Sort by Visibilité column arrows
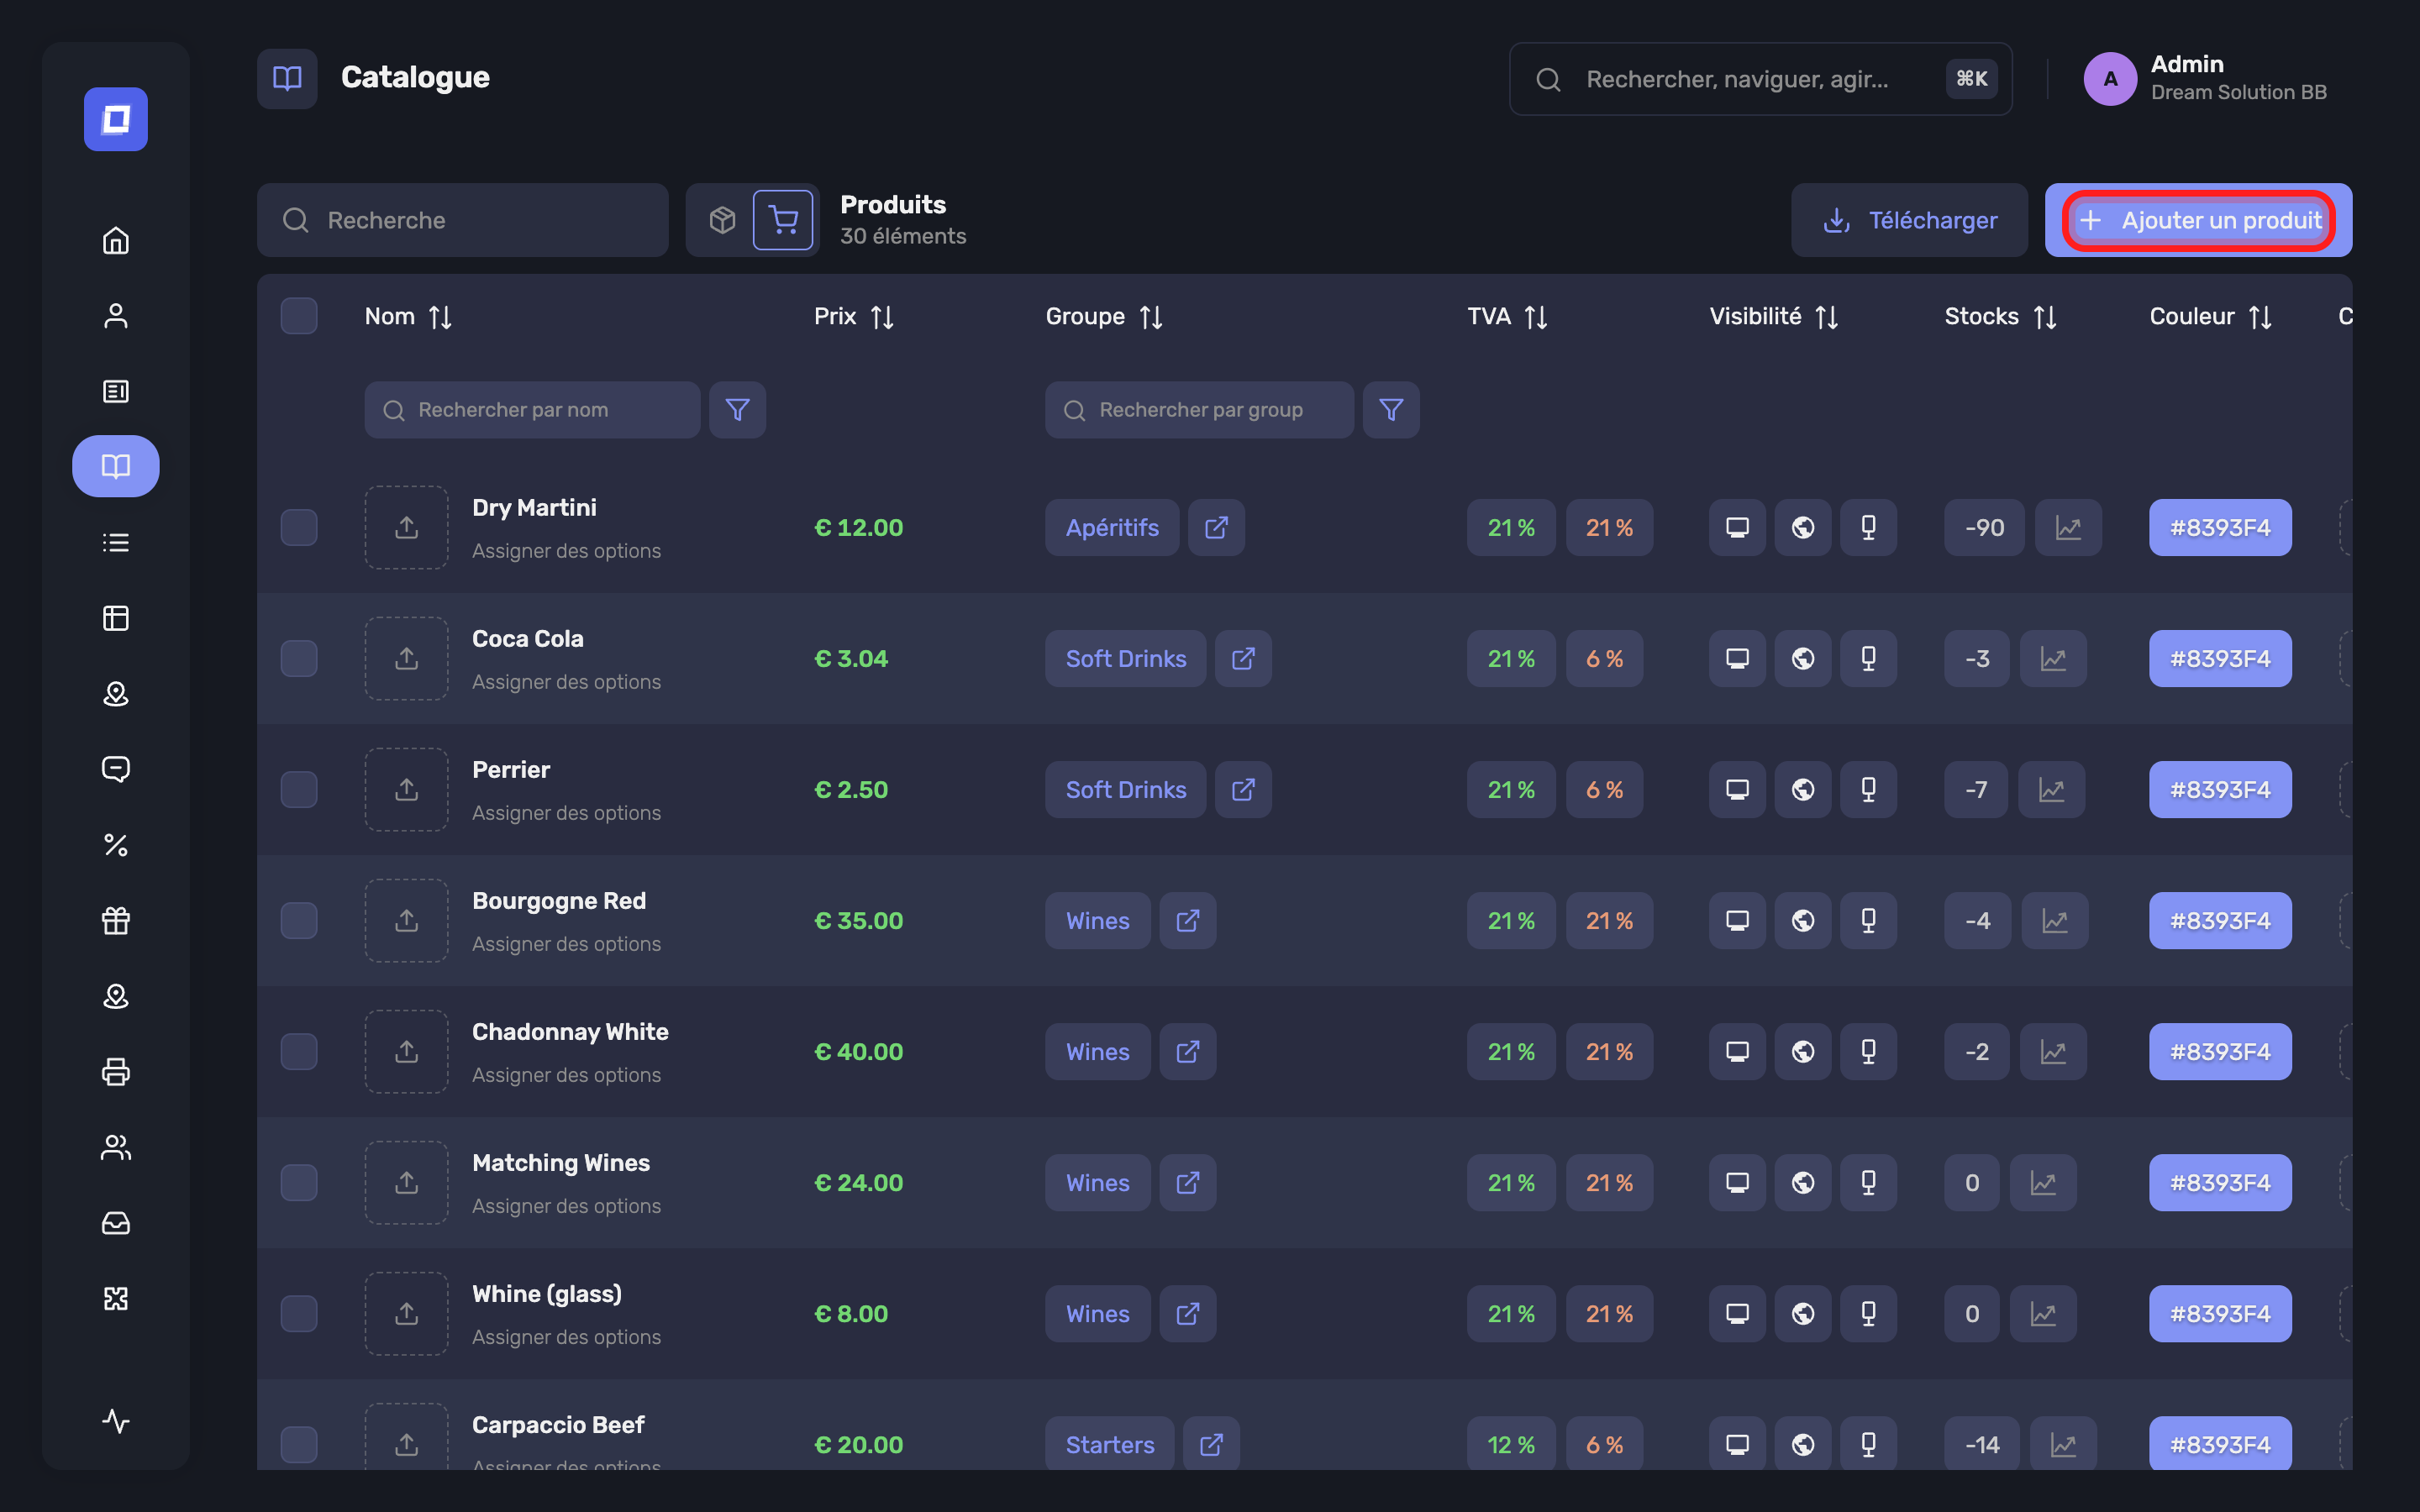Image resolution: width=2420 pixels, height=1512 pixels. 1827,317
